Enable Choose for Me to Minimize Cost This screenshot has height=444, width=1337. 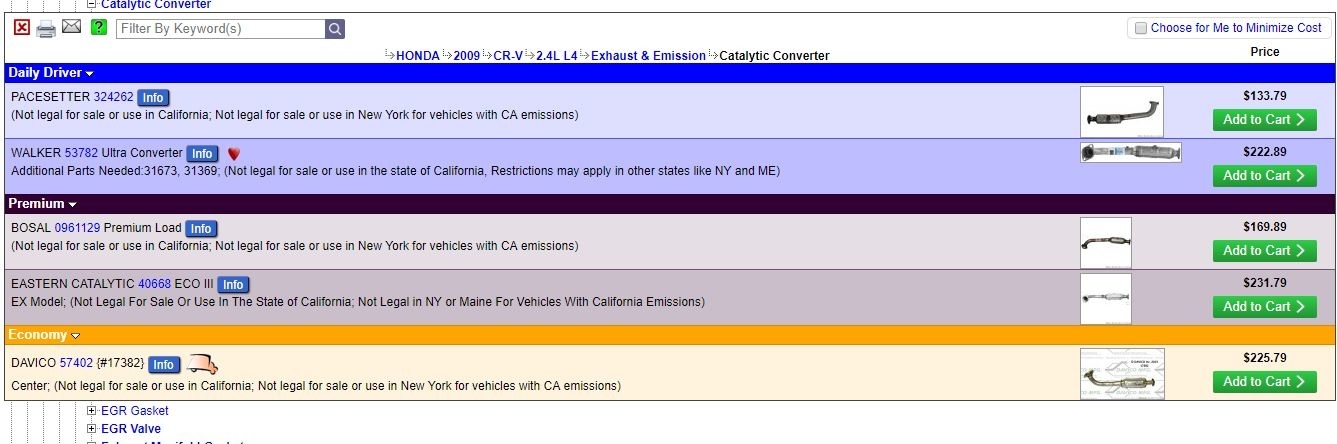coord(1139,28)
